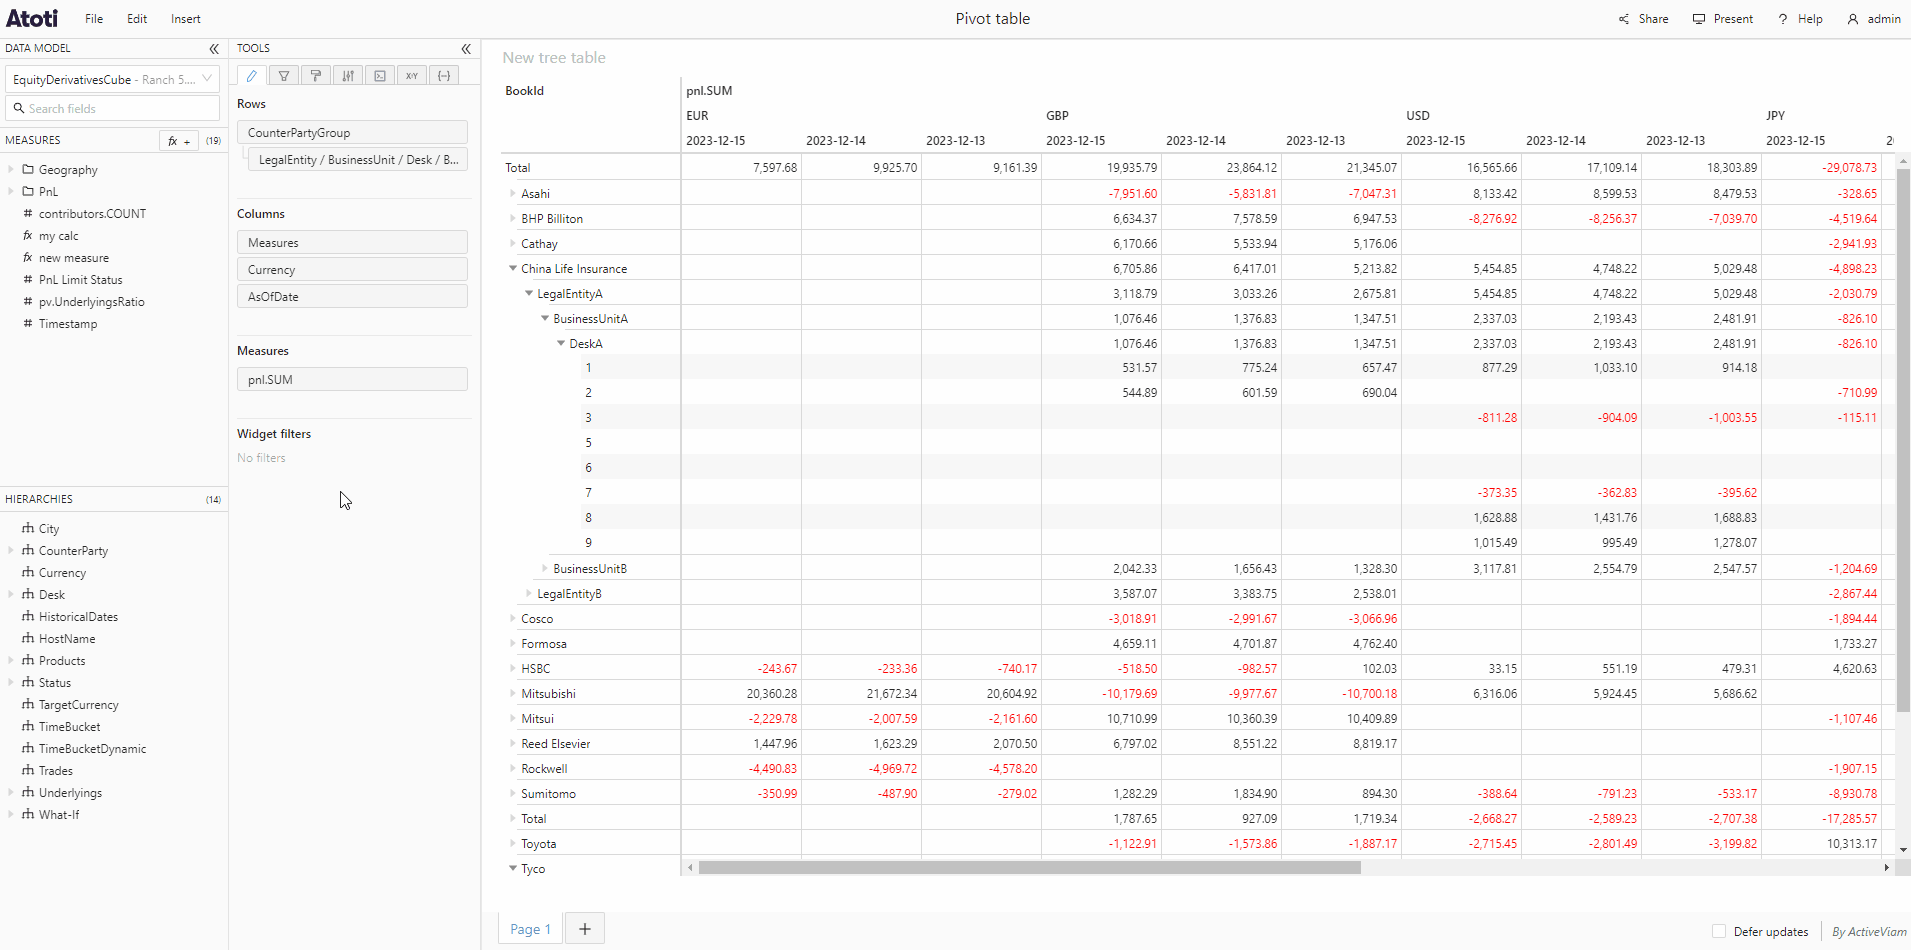Click the By ActiveViam link
The height and width of the screenshot is (950, 1911).
point(1869,931)
